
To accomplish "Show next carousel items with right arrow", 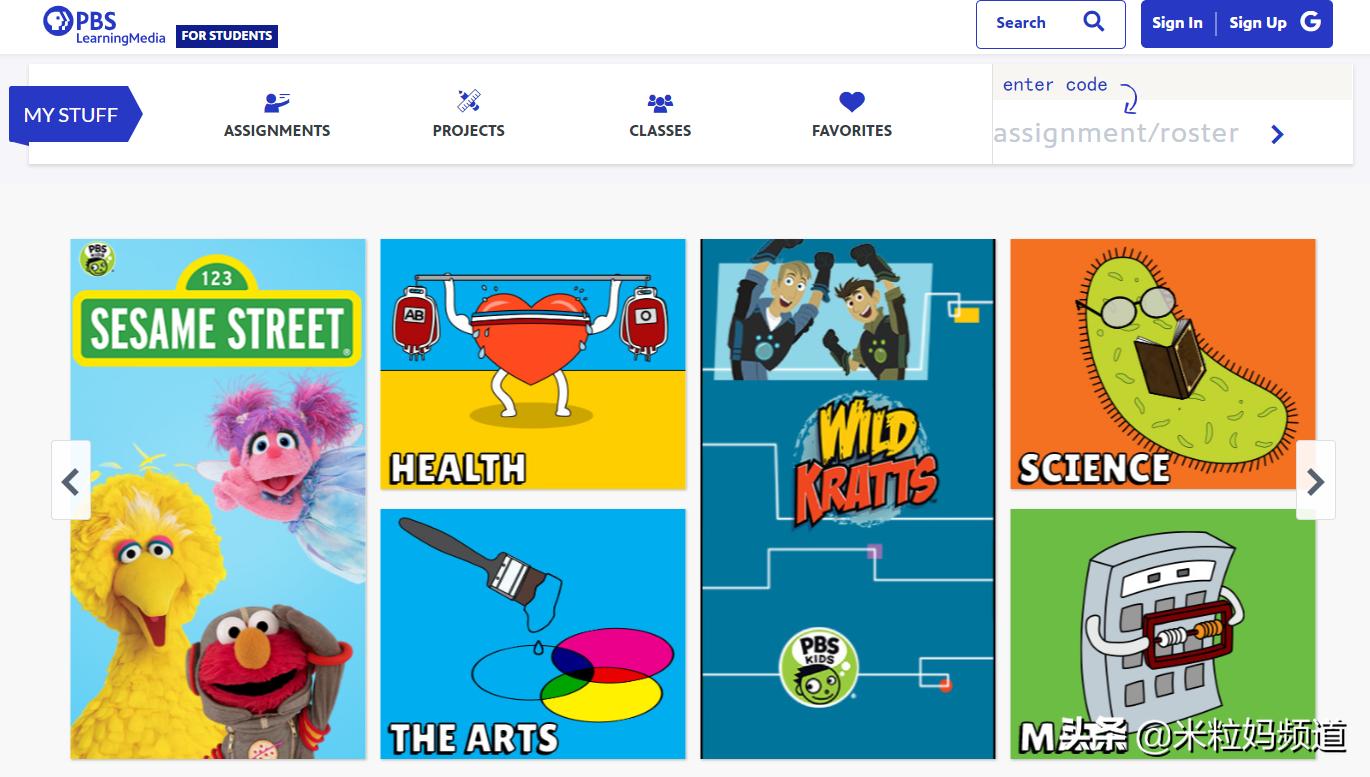I will point(1315,481).
